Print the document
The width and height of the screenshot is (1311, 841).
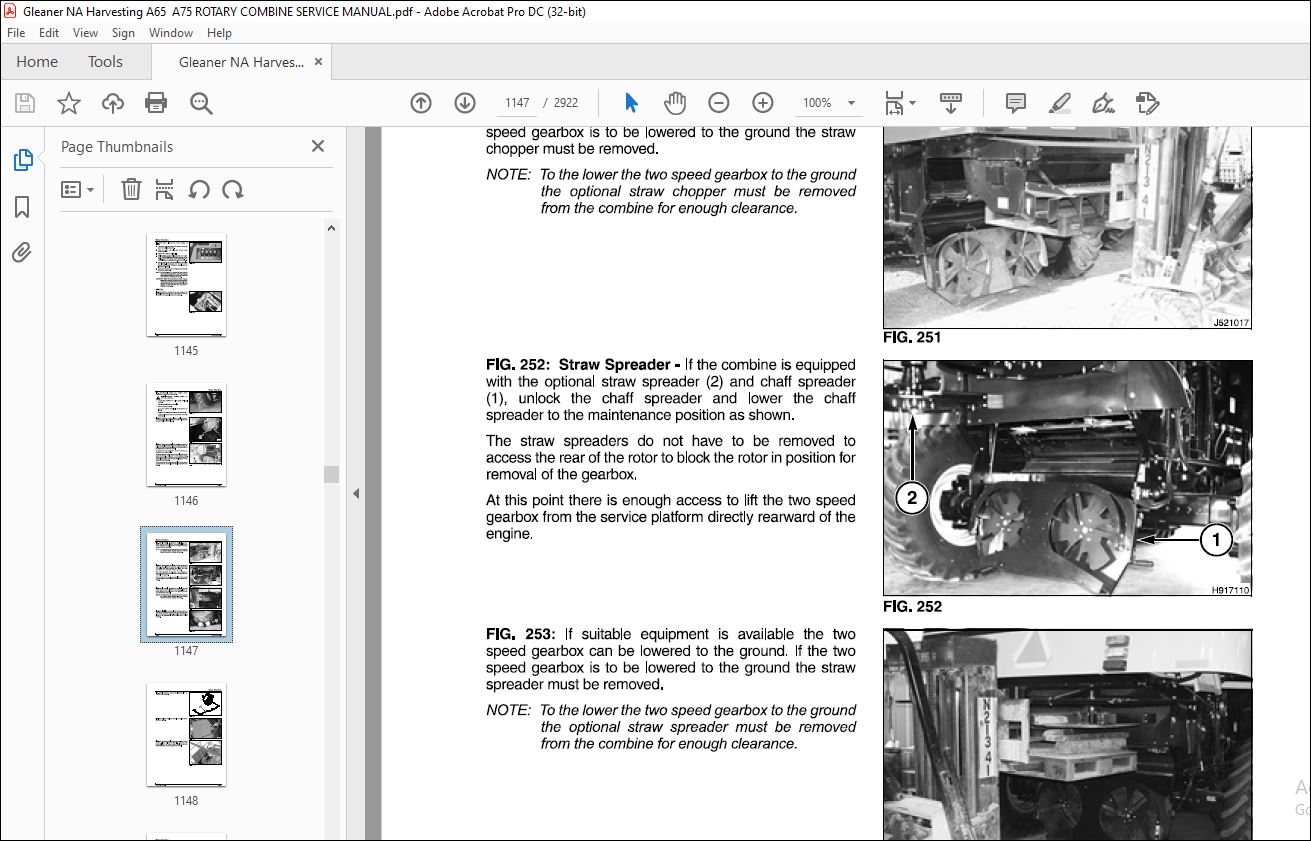point(156,103)
